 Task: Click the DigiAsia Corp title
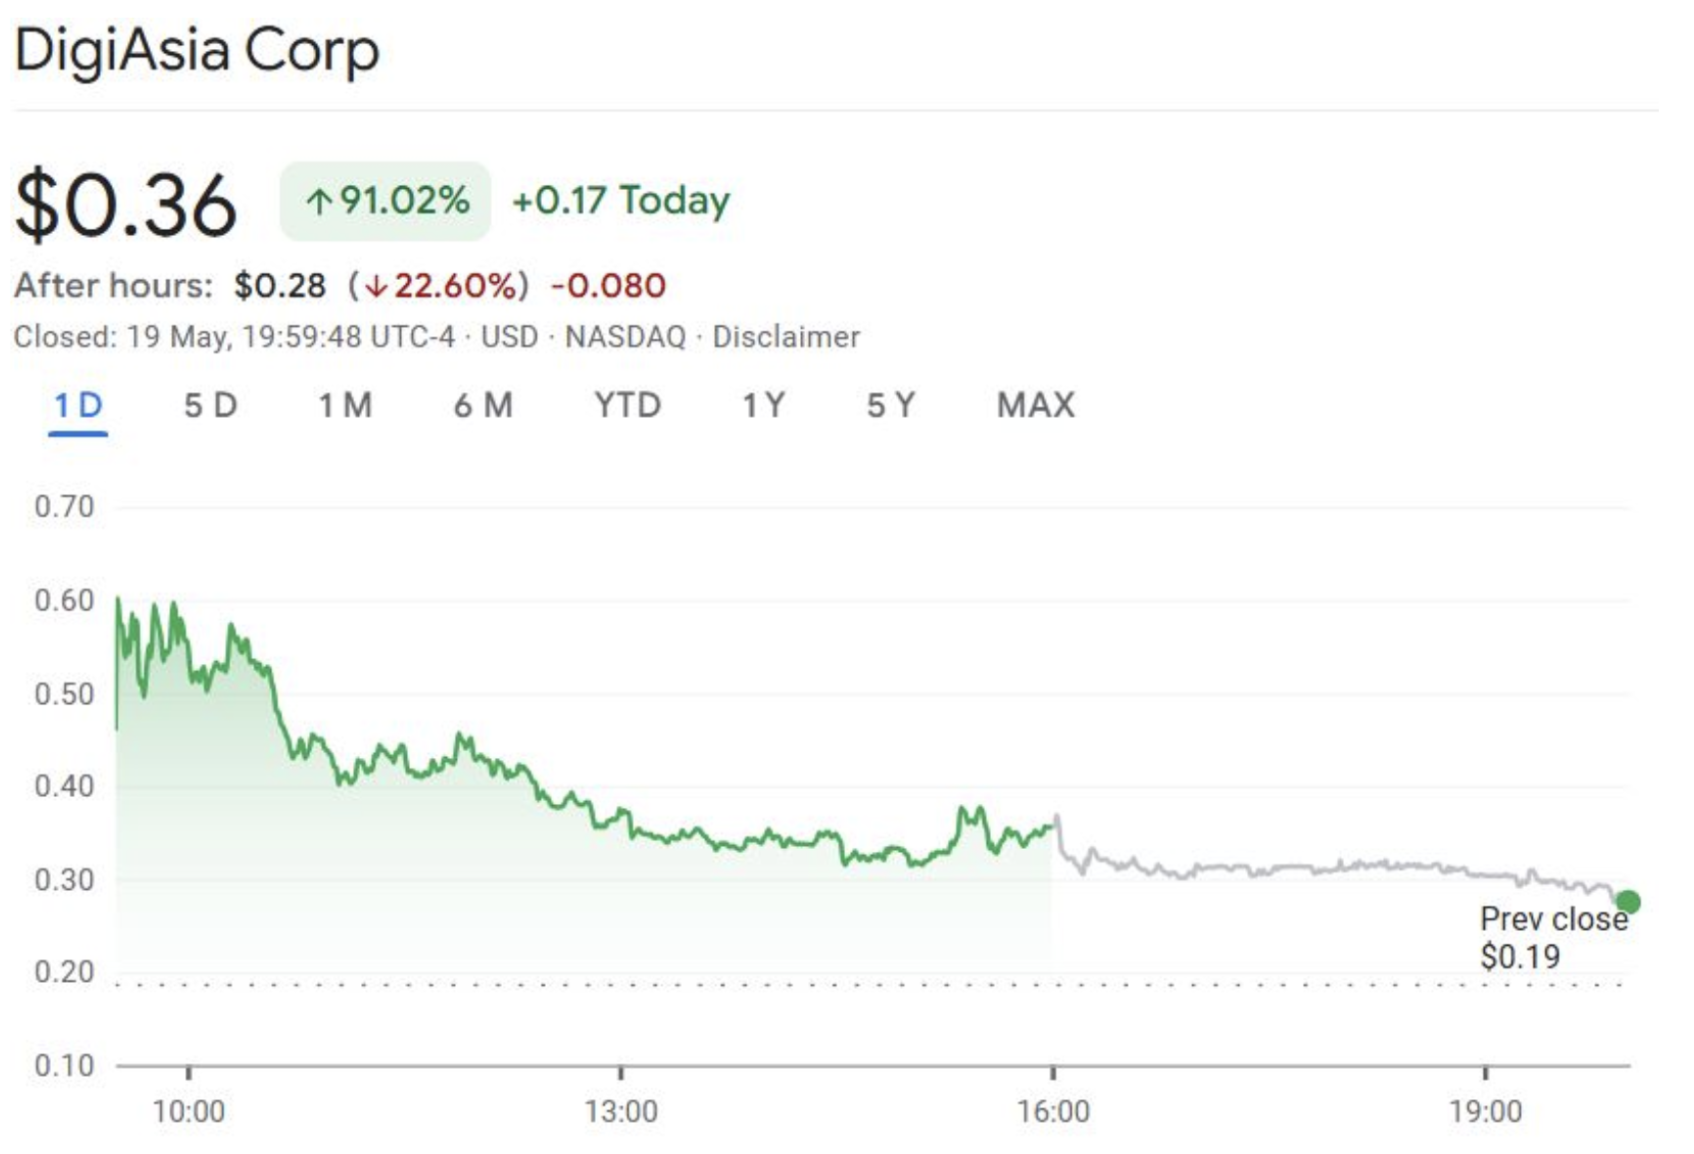click(x=197, y=50)
